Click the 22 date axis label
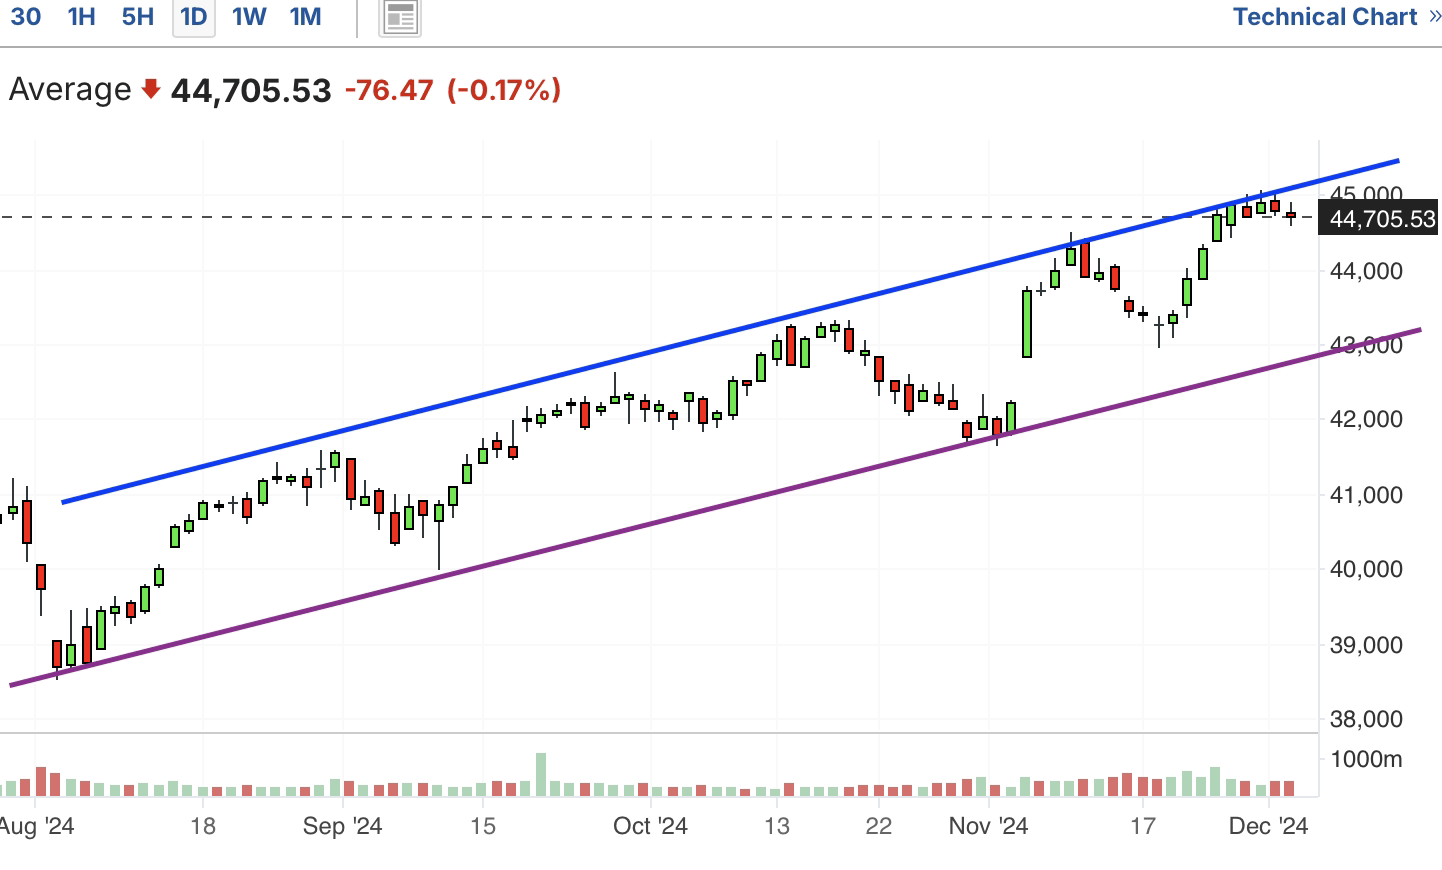This screenshot has width=1442, height=870. click(x=878, y=826)
